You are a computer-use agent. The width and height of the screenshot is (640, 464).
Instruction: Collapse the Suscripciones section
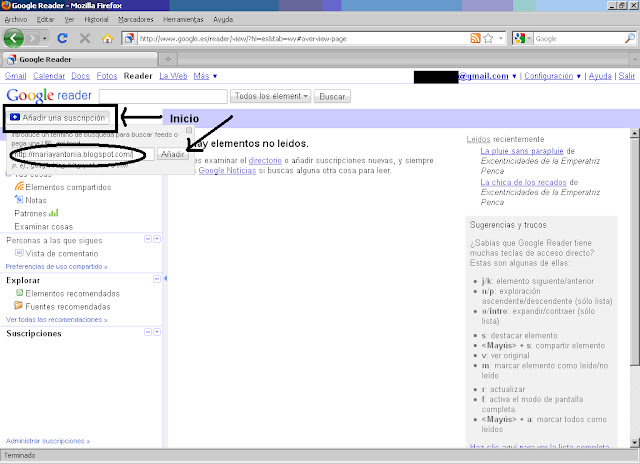(148, 332)
